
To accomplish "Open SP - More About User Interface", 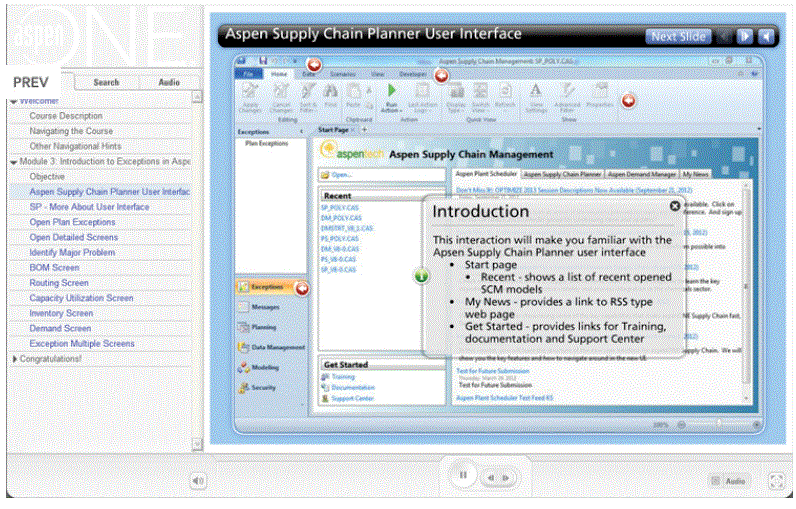I will pyautogui.click(x=89, y=207).
